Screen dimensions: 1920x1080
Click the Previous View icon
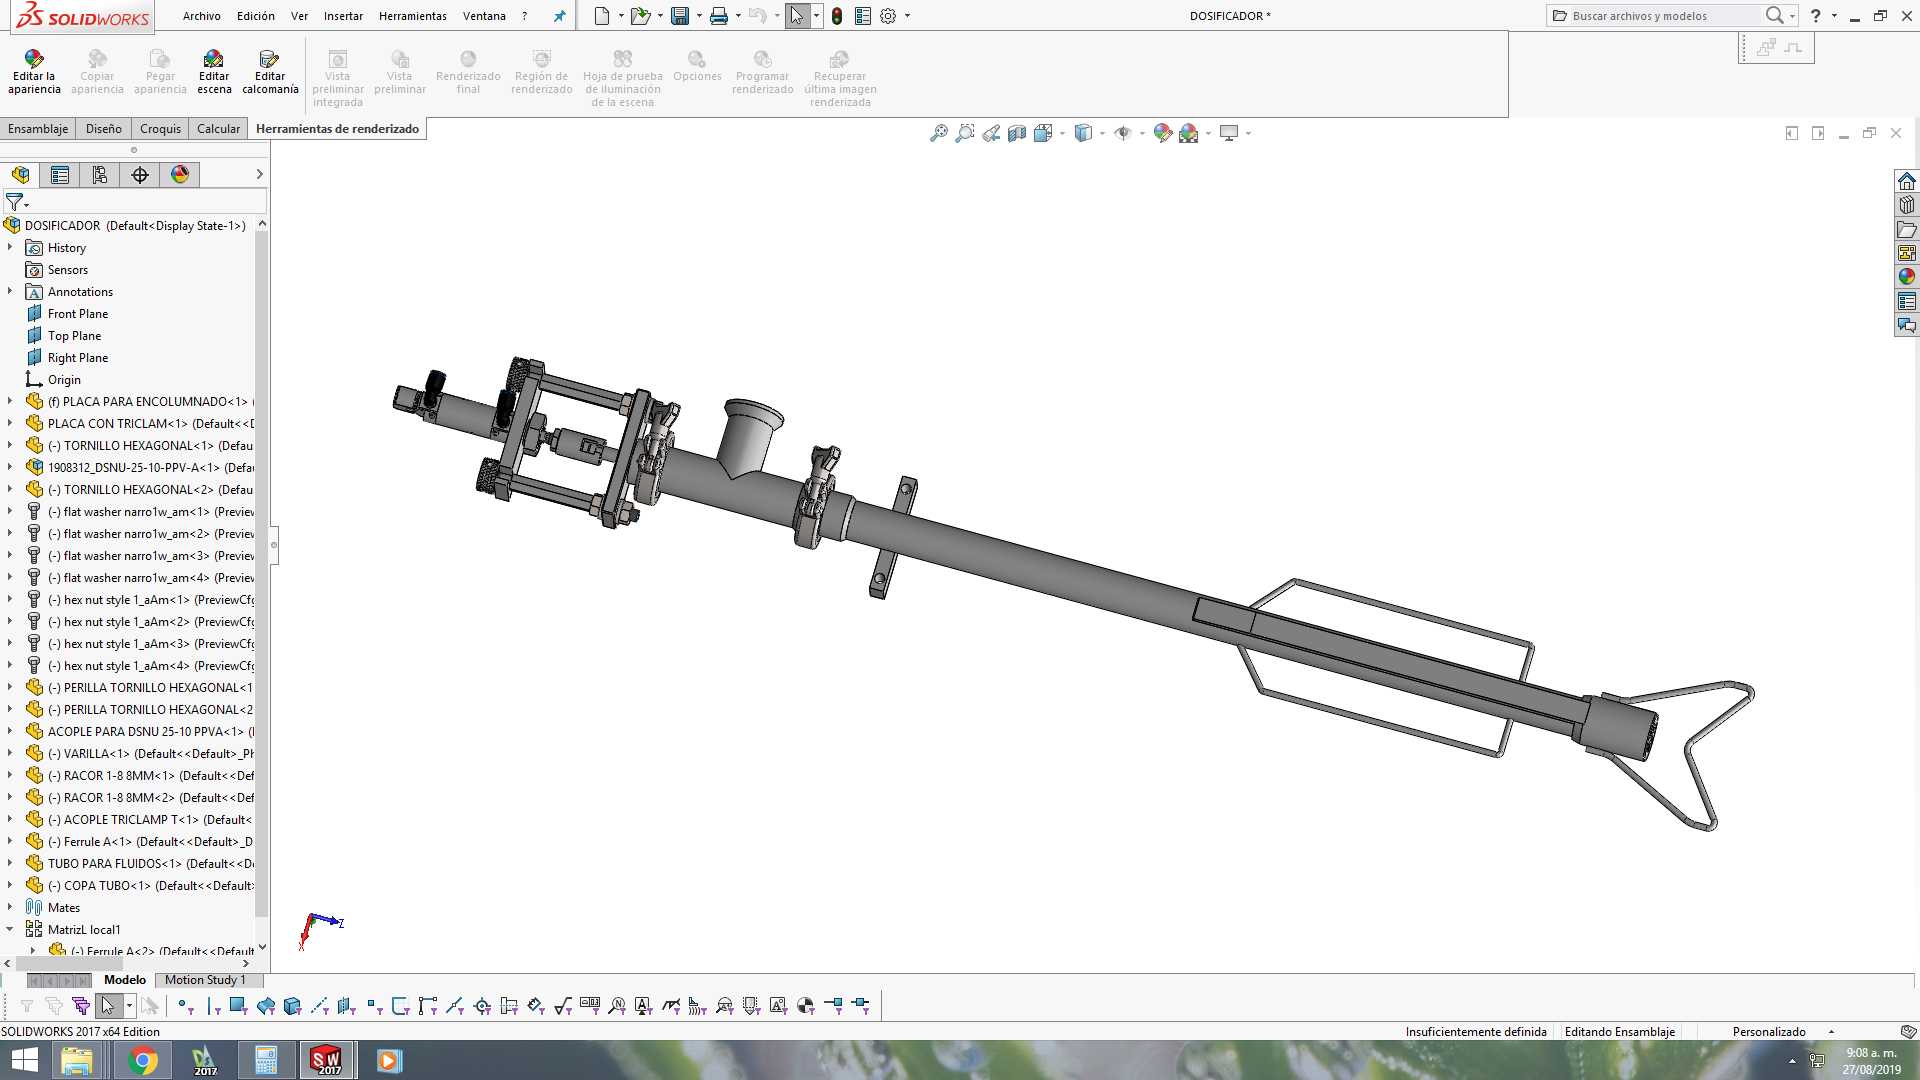pos(991,133)
